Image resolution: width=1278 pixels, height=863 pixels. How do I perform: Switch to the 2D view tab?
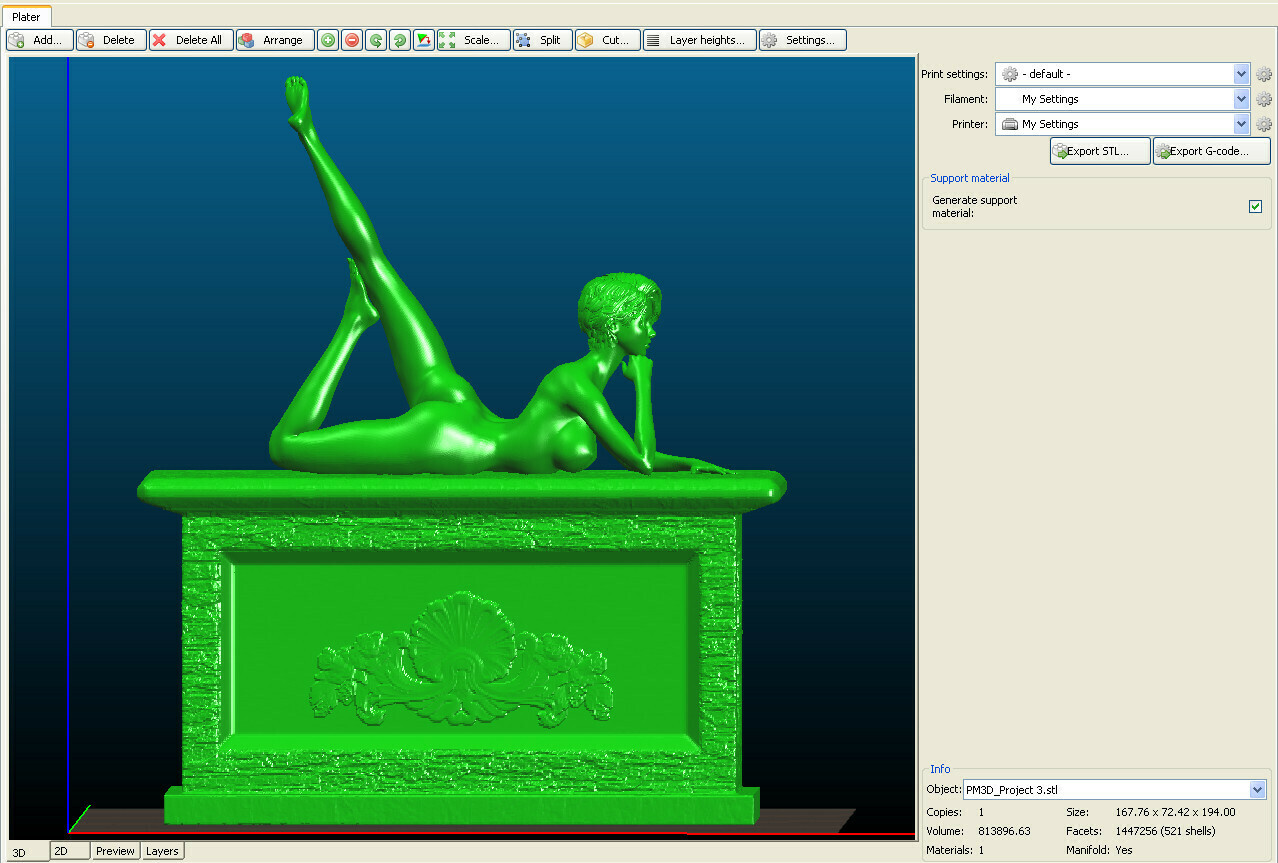(x=69, y=851)
